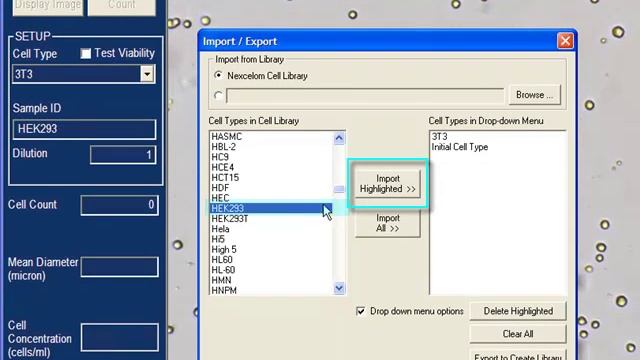The height and width of the screenshot is (360, 640).
Task: Select HEC in the cell library list
Action: (x=271, y=198)
